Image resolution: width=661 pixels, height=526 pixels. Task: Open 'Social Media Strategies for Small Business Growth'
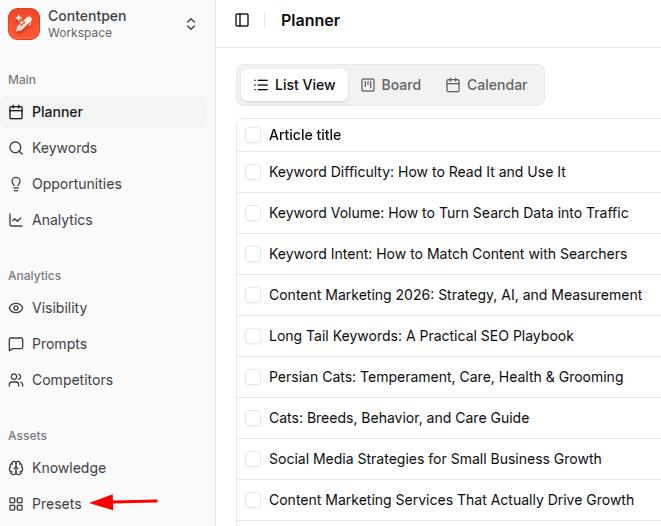tap(435, 459)
